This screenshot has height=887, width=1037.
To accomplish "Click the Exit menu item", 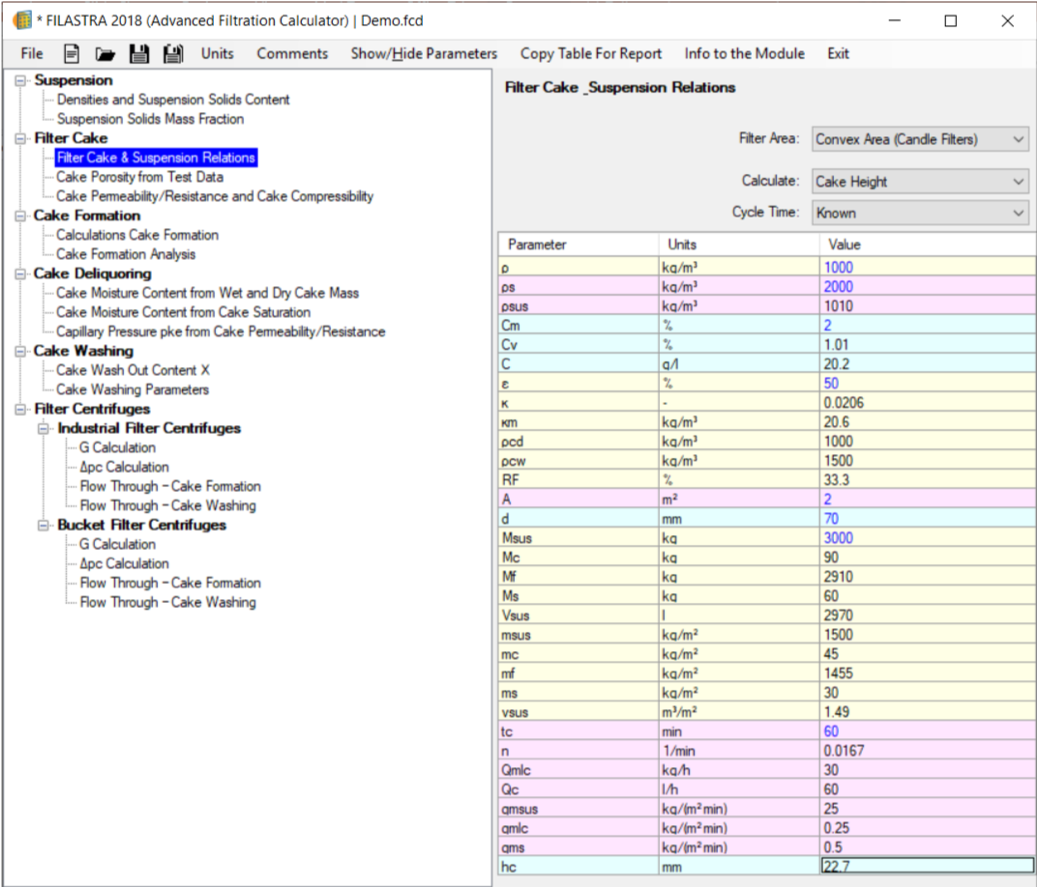I will [x=838, y=54].
